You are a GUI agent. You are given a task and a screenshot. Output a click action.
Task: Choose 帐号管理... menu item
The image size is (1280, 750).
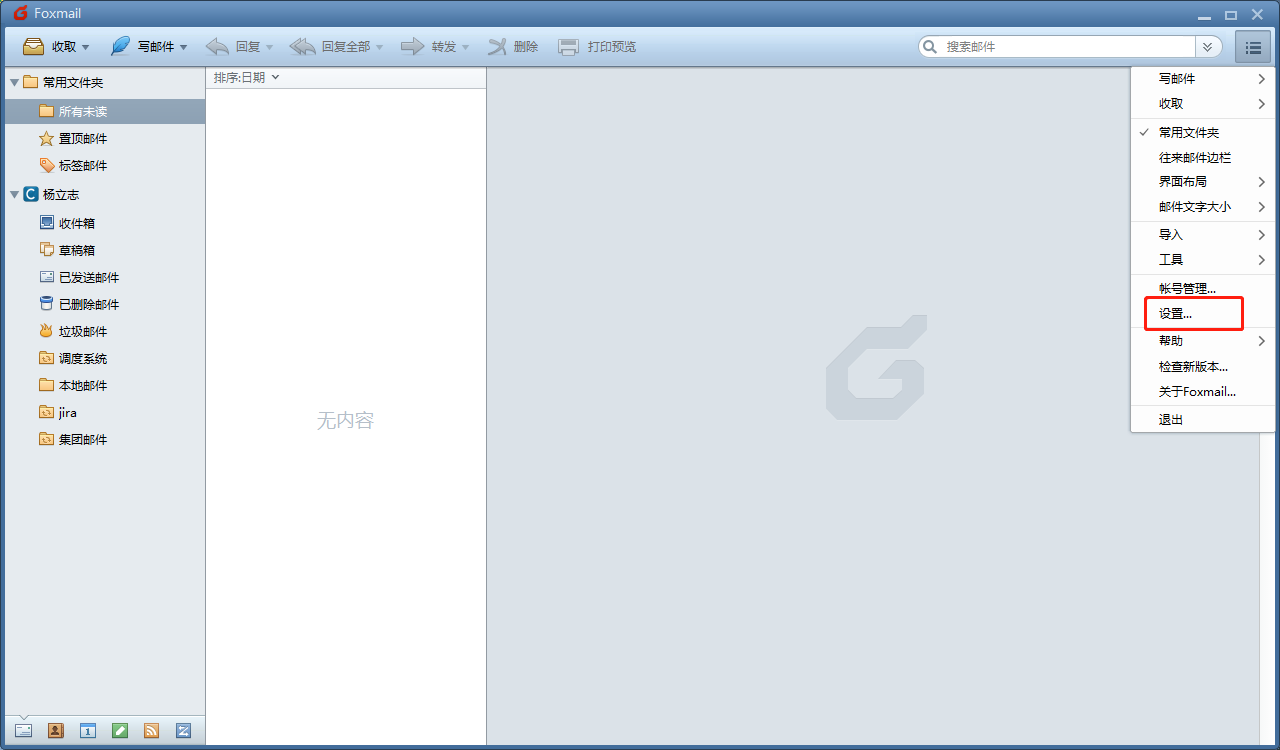click(1203, 288)
